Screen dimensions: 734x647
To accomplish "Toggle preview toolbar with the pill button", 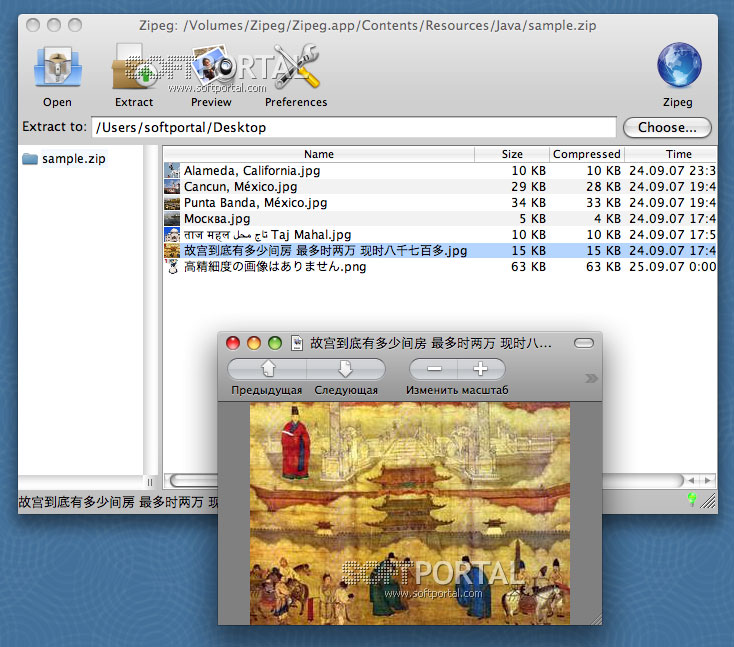I will (x=584, y=343).
